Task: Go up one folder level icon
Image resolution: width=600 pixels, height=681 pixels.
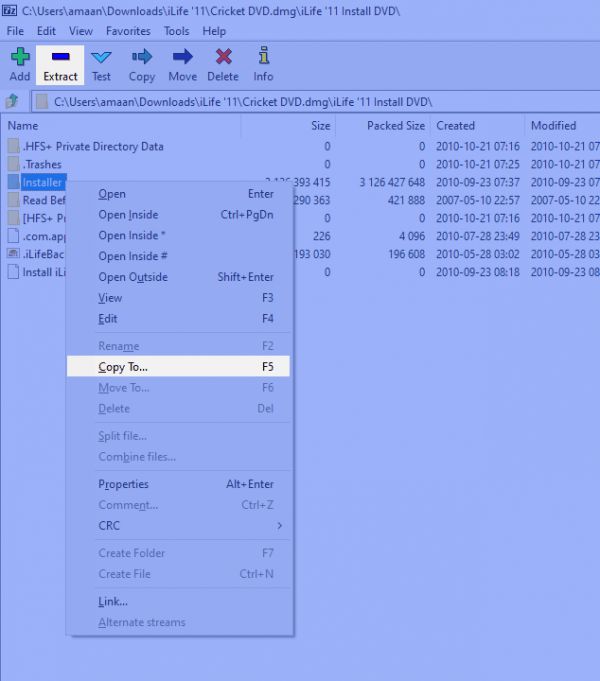Action: point(13,101)
